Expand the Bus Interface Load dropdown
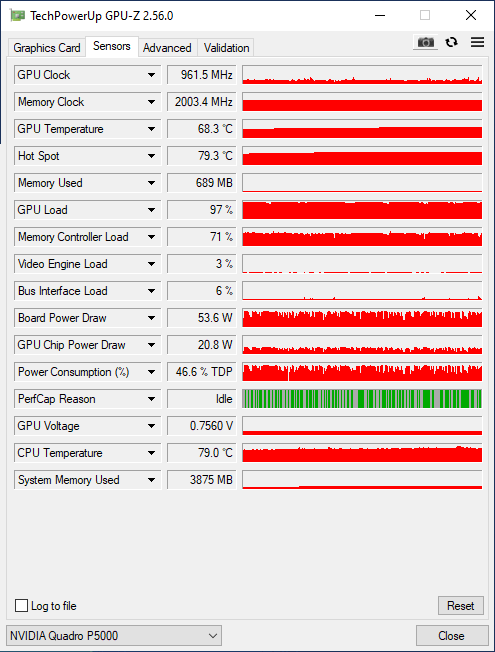The image size is (495, 652). [x=151, y=291]
